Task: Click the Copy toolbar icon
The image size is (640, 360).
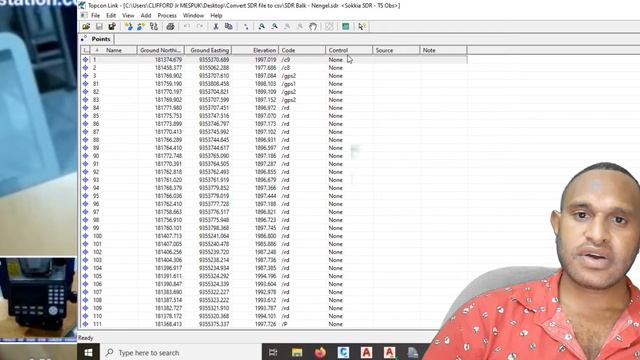Action: click(229, 27)
